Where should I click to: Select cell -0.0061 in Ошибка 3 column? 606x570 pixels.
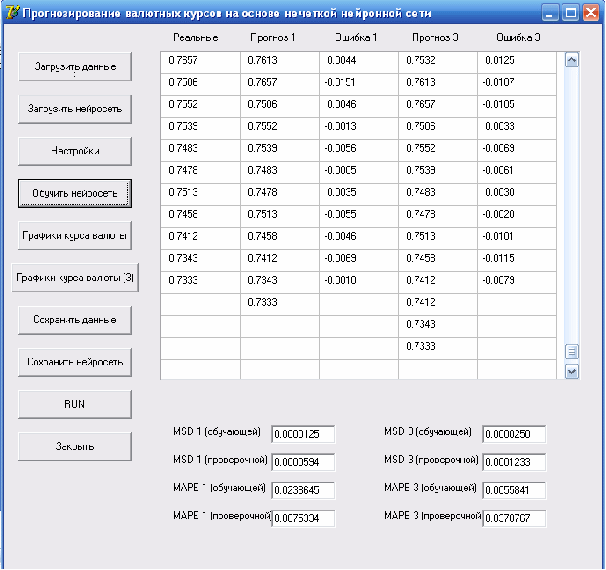(x=517, y=172)
